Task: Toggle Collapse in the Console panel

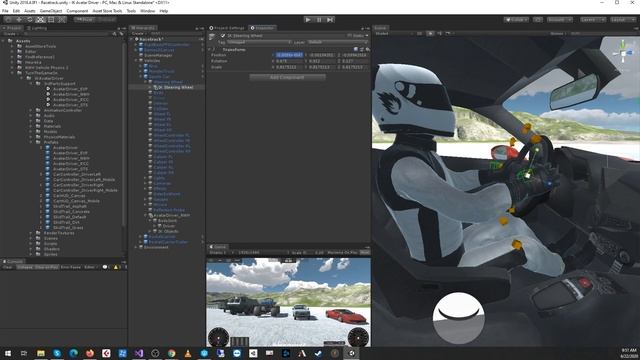Action: tap(24, 267)
